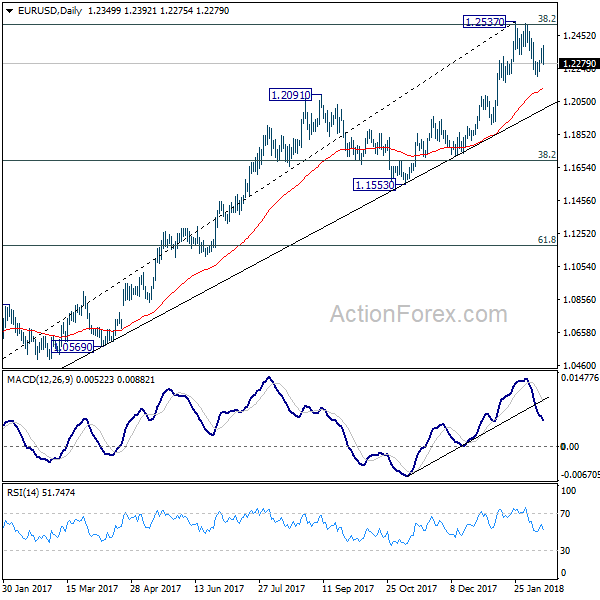
Task: Click the RSI 30 level label
Action: pyautogui.click(x=565, y=551)
